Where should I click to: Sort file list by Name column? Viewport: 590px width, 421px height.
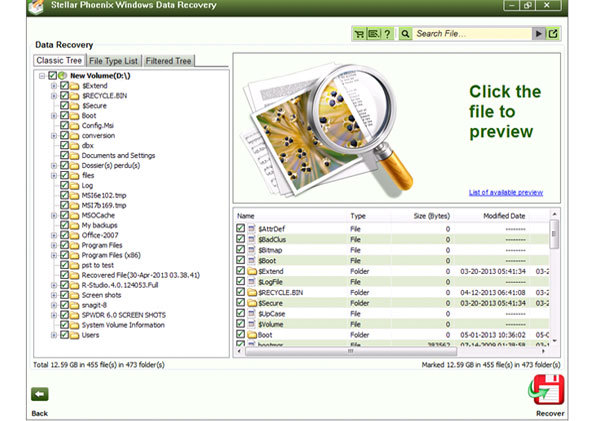(246, 216)
